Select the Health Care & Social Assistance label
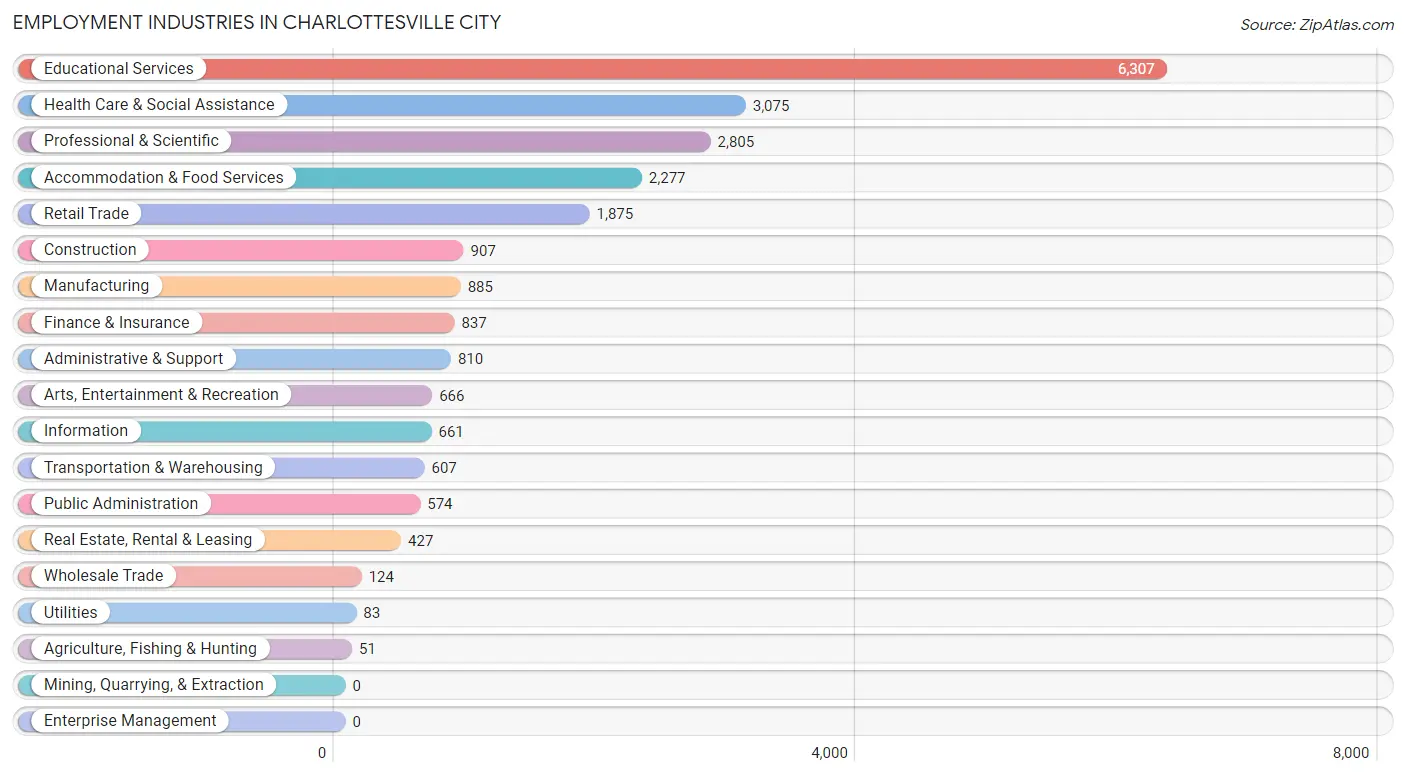The image size is (1406, 776). [159, 104]
